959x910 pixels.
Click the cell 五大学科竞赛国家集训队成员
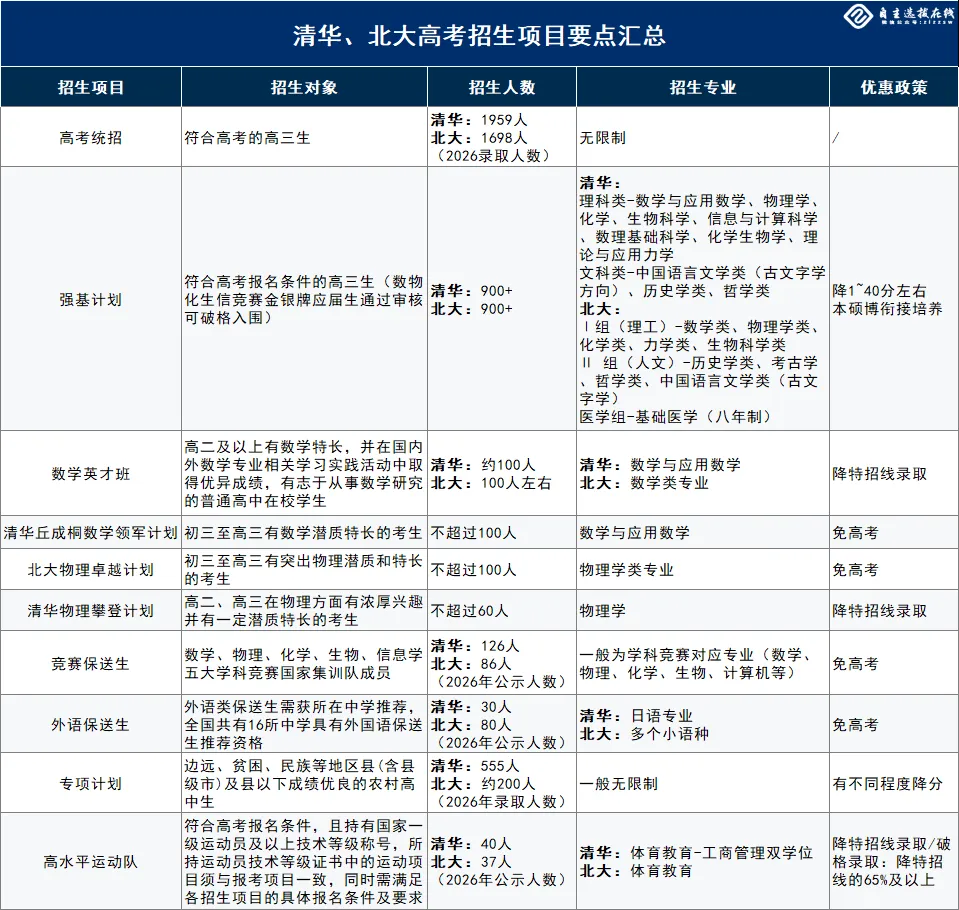pos(305,663)
